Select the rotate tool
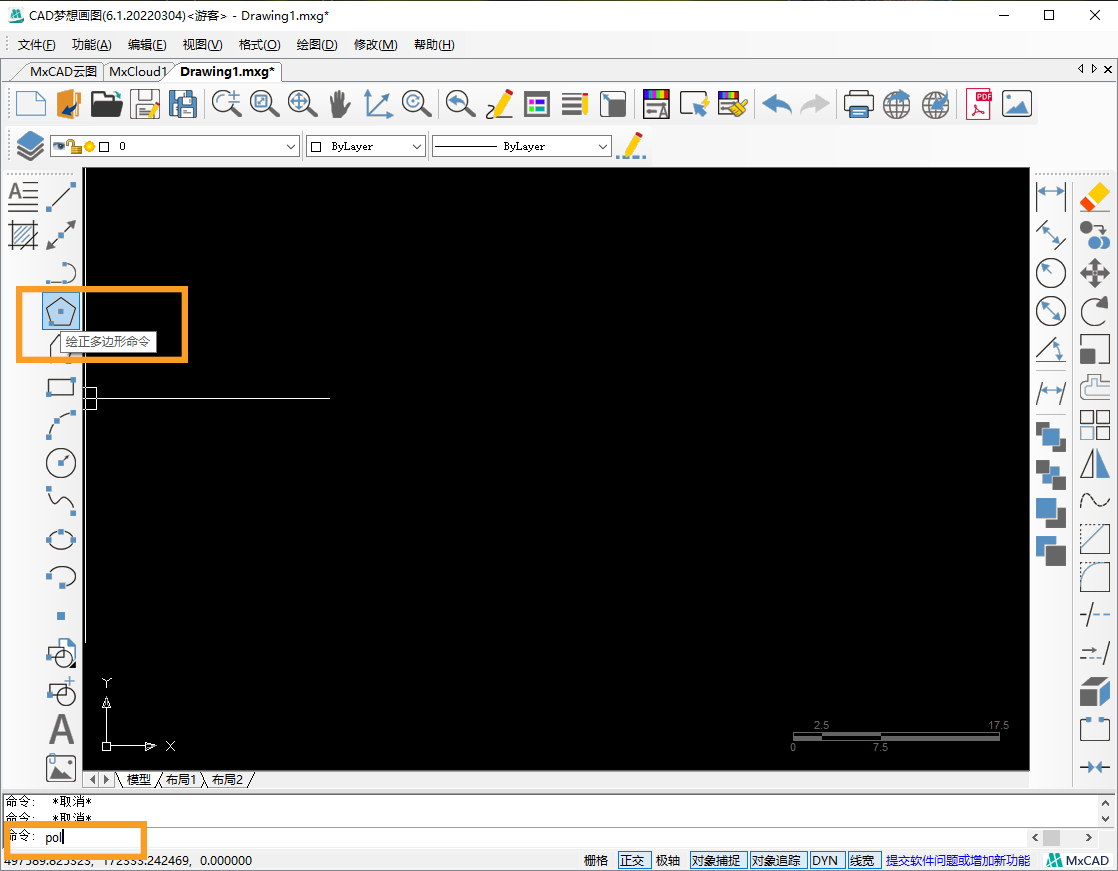 point(1094,311)
